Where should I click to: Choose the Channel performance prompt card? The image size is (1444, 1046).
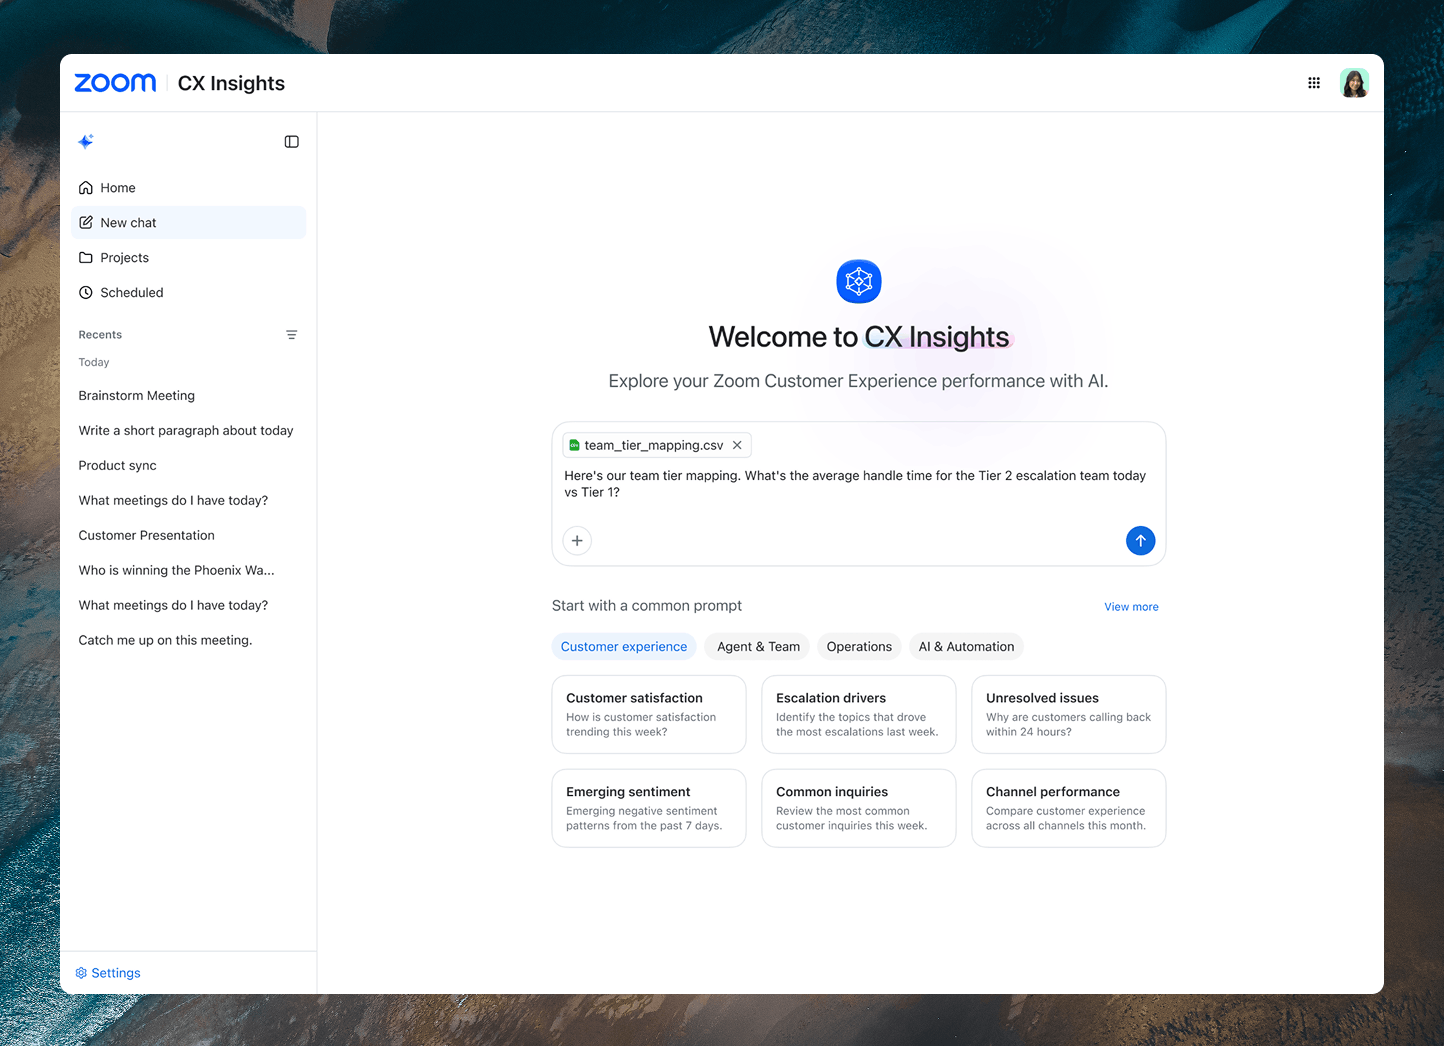1069,808
